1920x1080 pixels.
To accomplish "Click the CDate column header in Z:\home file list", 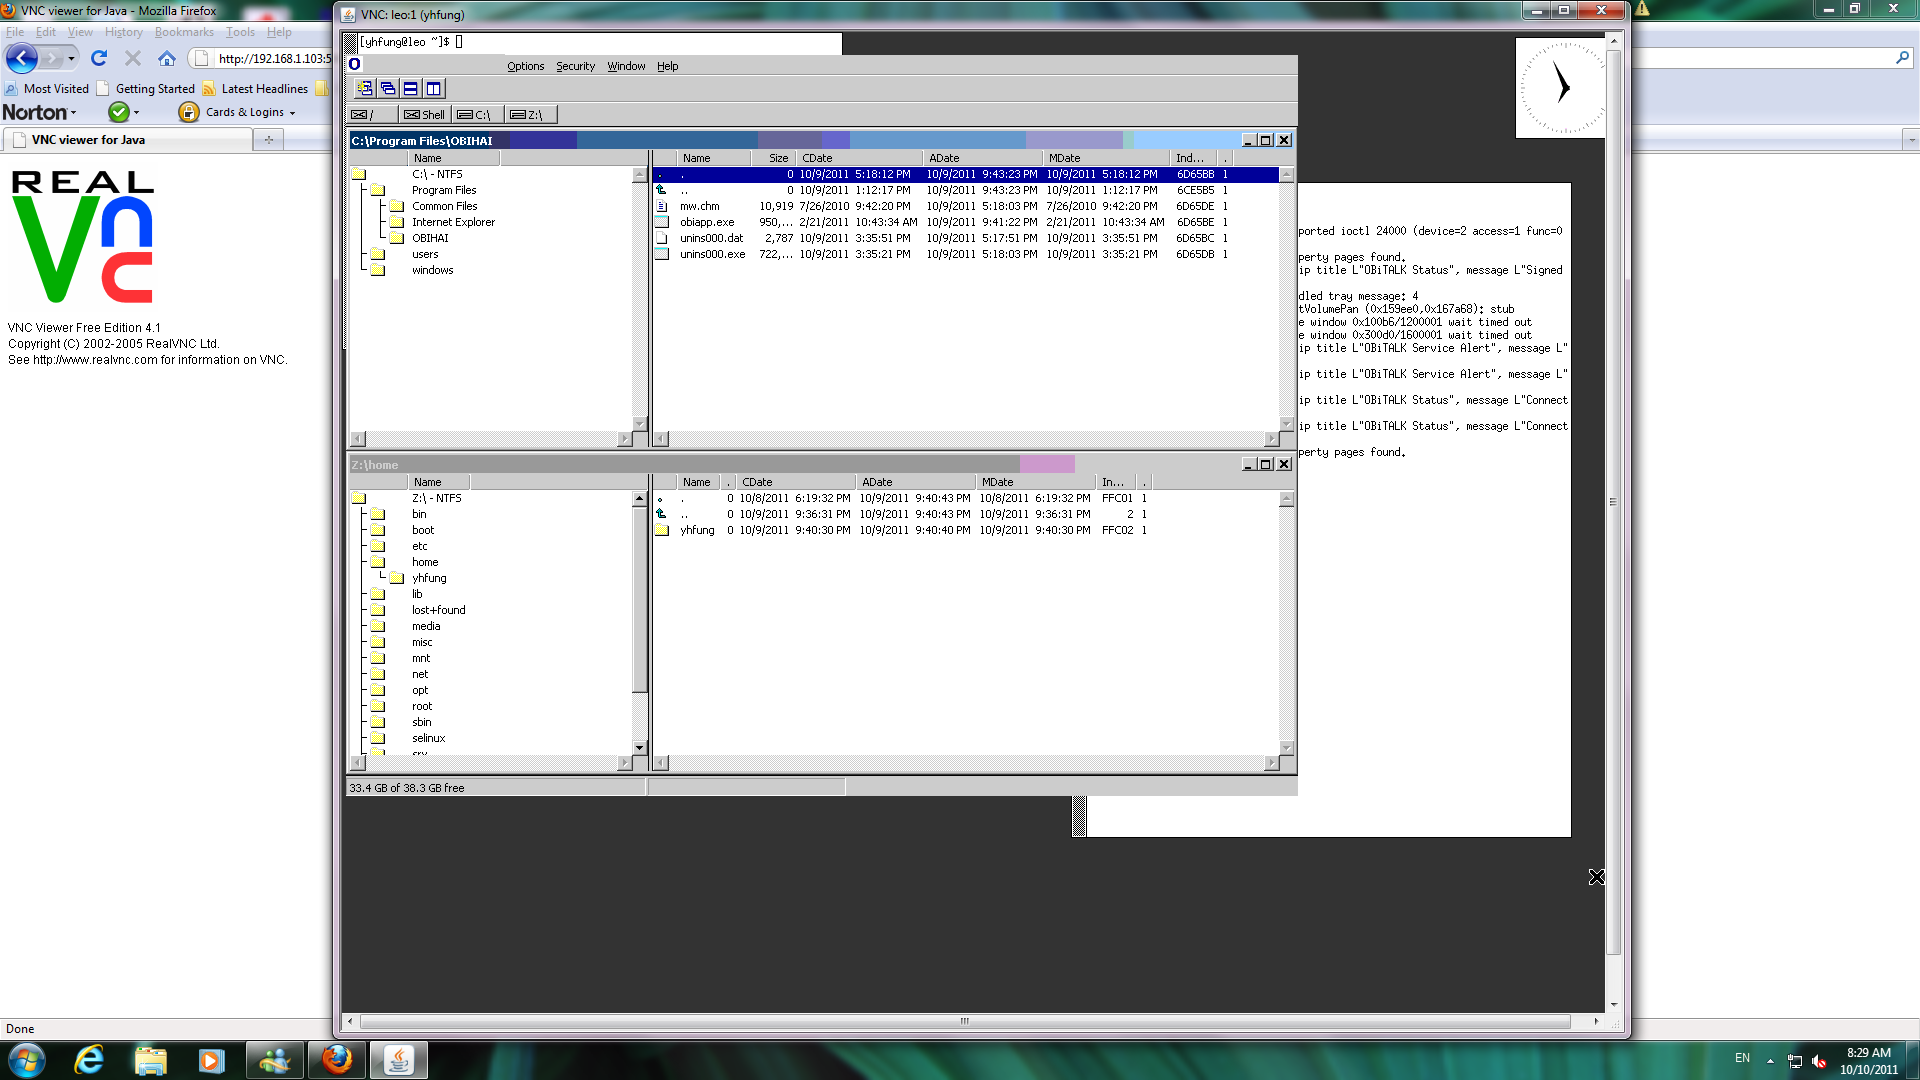I will [795, 482].
